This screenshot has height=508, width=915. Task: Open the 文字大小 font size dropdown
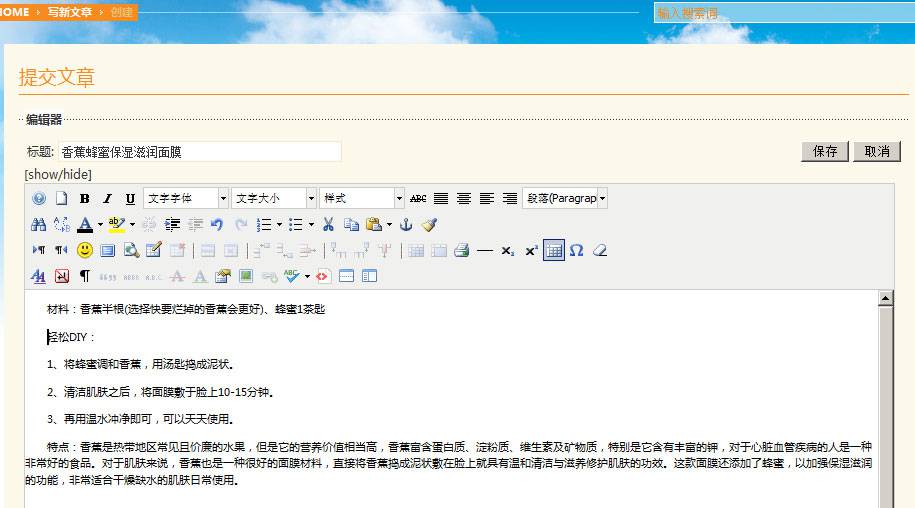point(274,198)
